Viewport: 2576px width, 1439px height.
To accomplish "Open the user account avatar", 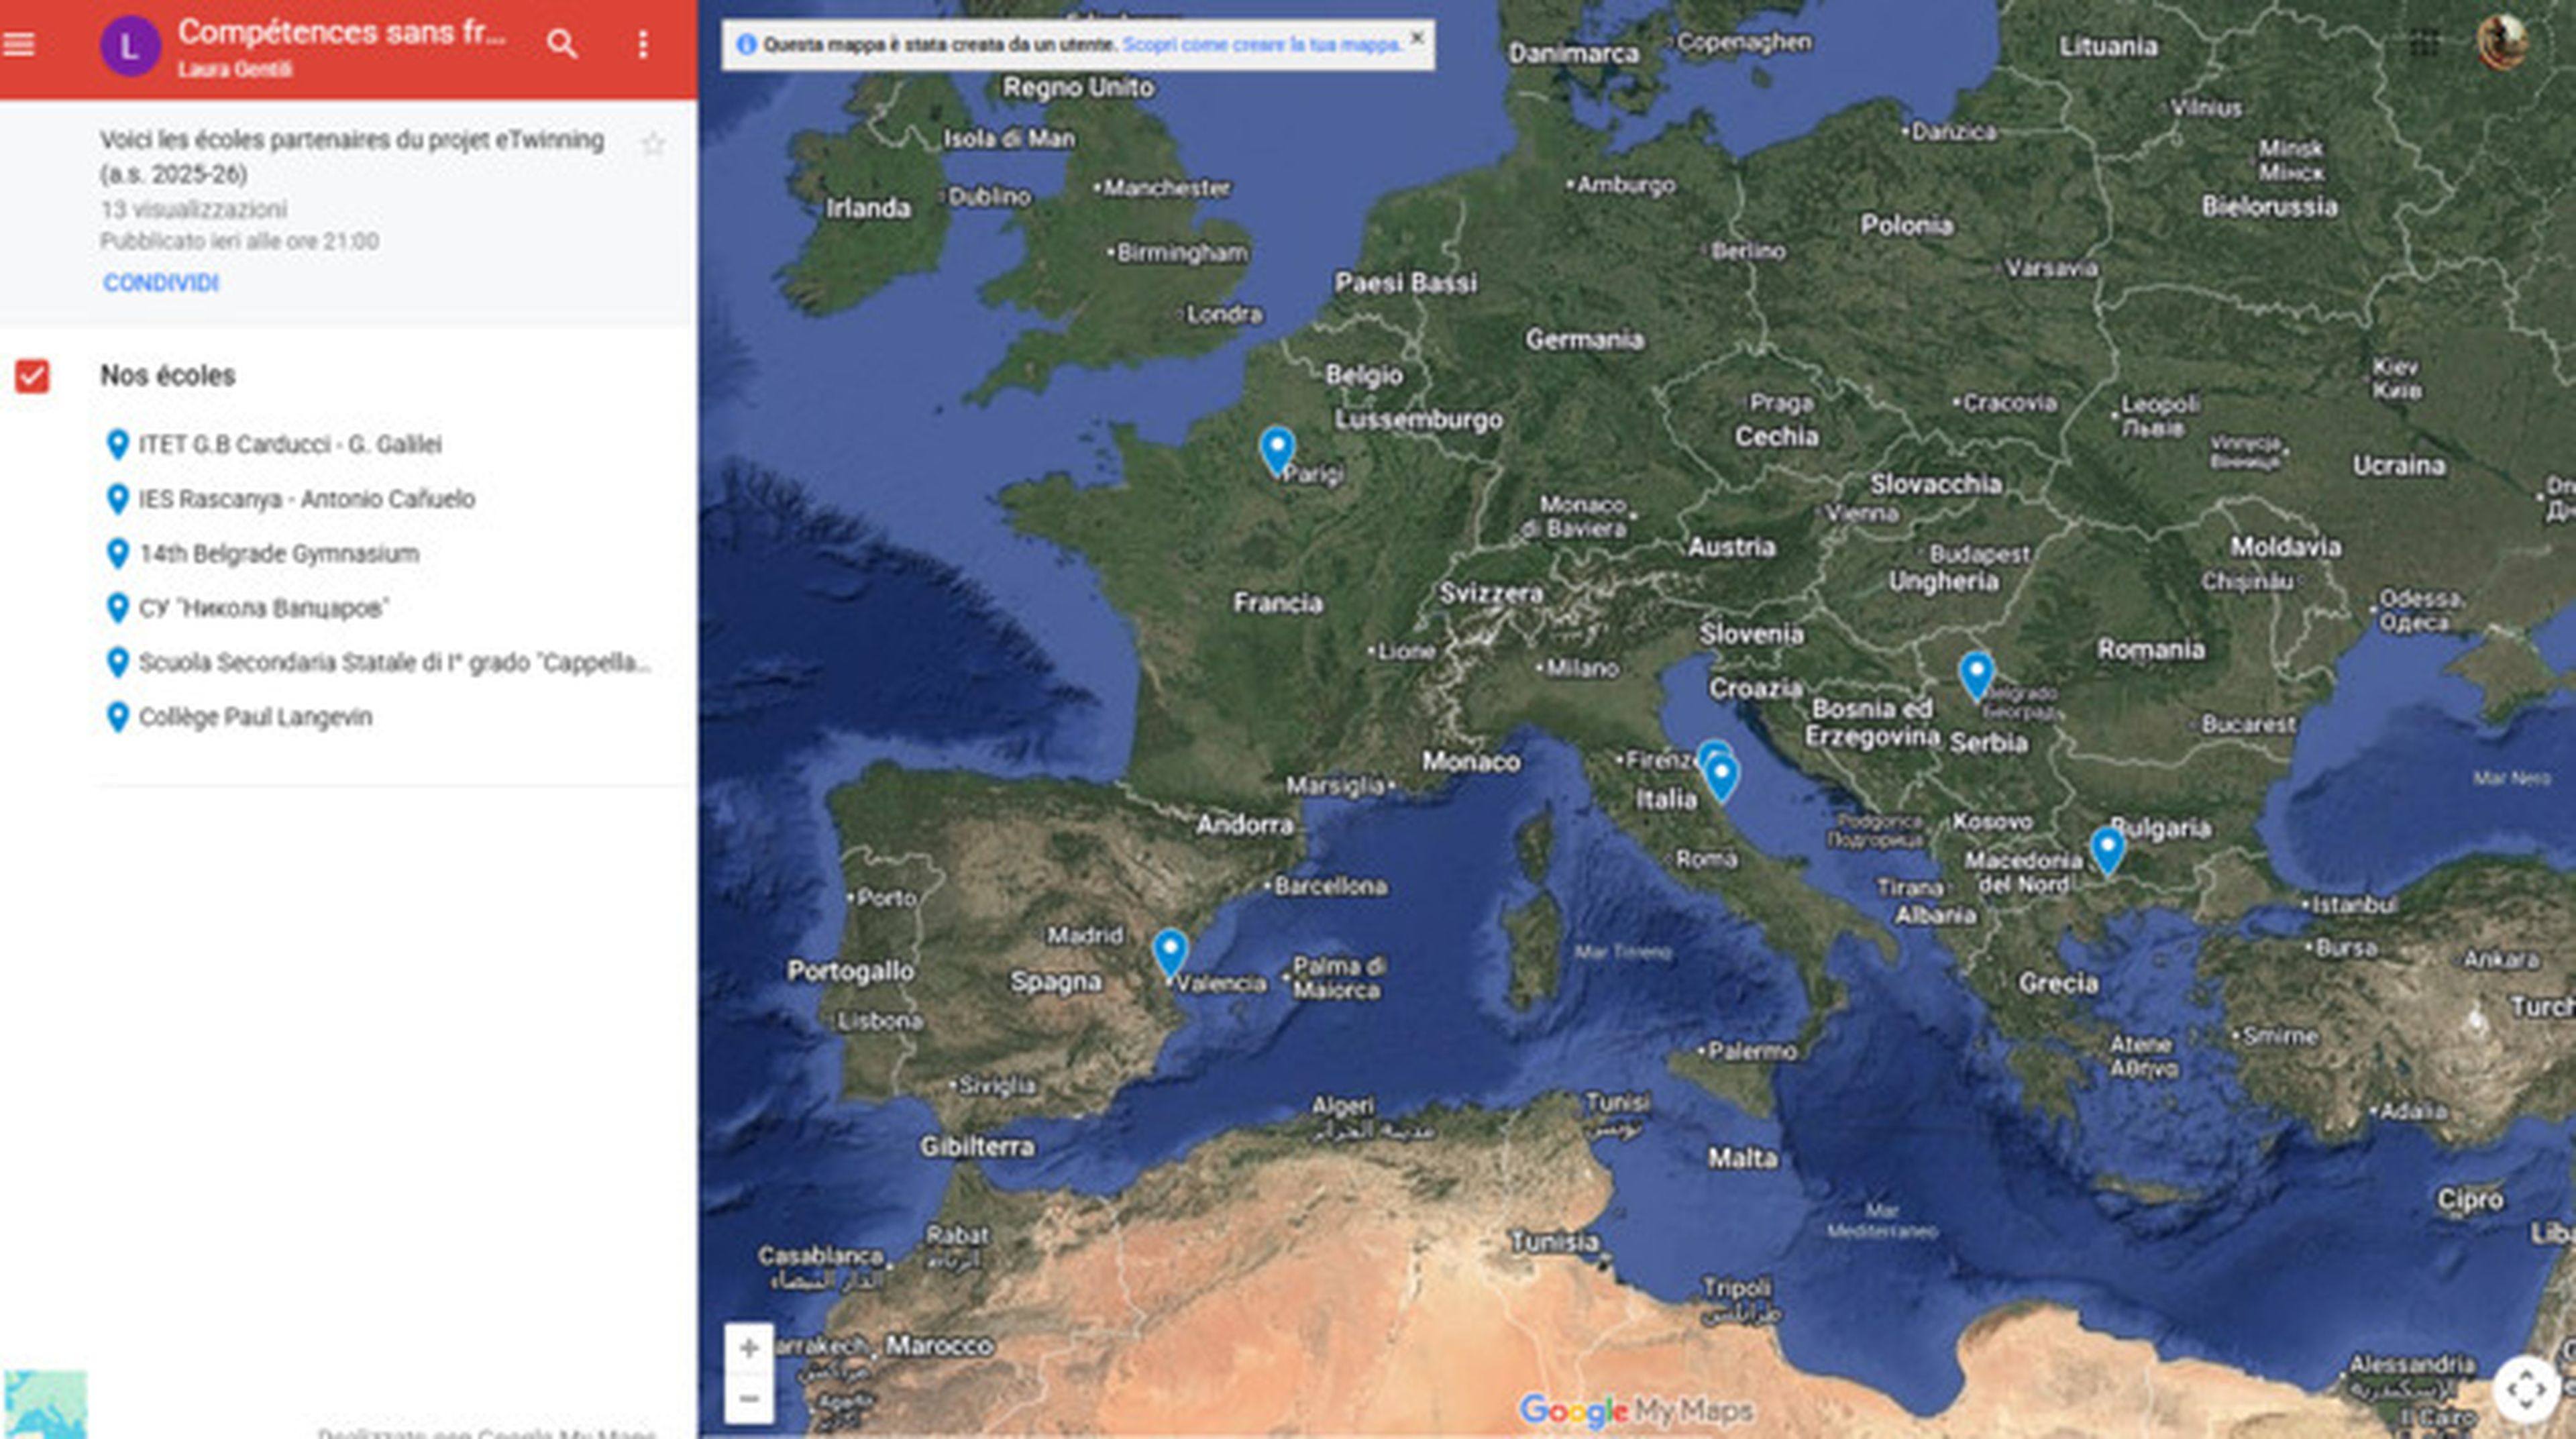I will (x=2502, y=42).
